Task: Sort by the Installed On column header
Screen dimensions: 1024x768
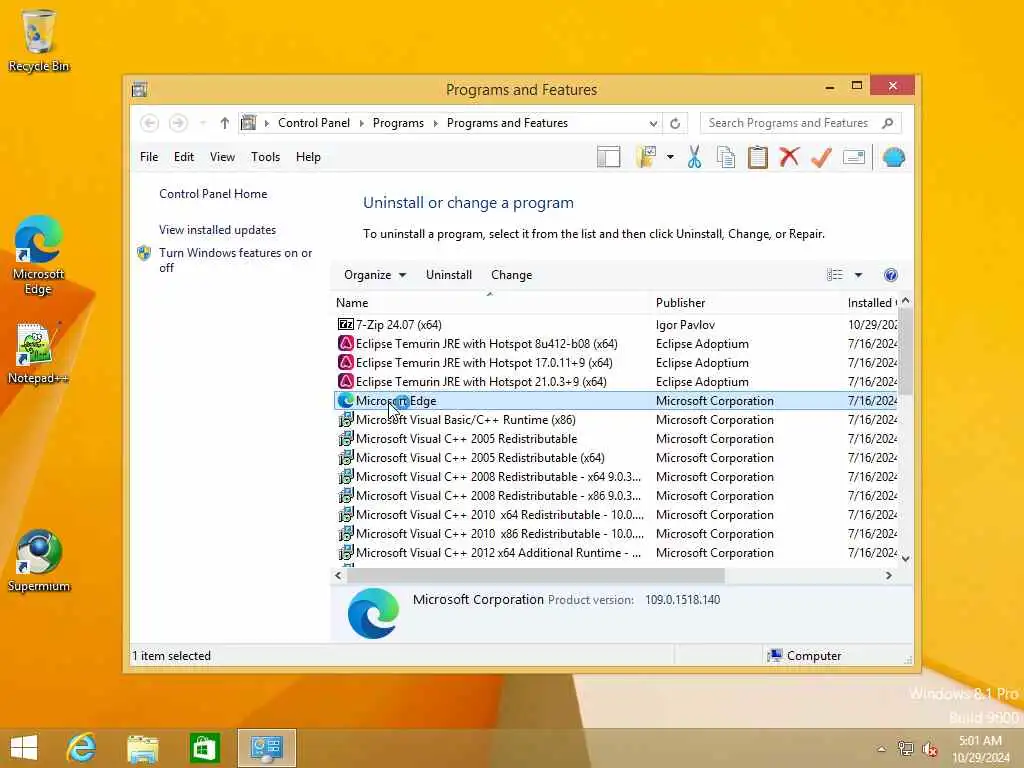Action: coord(872,302)
